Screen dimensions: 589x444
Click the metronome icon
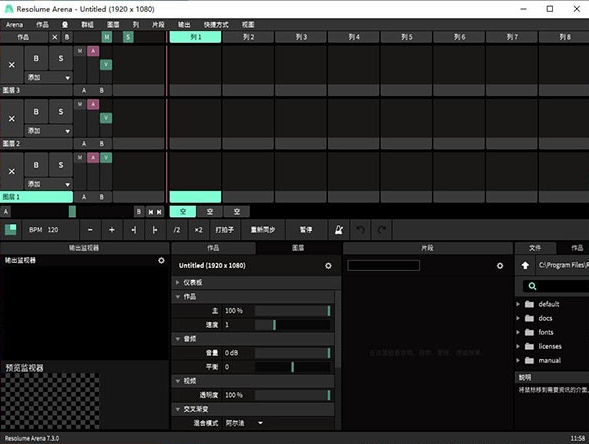tap(338, 230)
